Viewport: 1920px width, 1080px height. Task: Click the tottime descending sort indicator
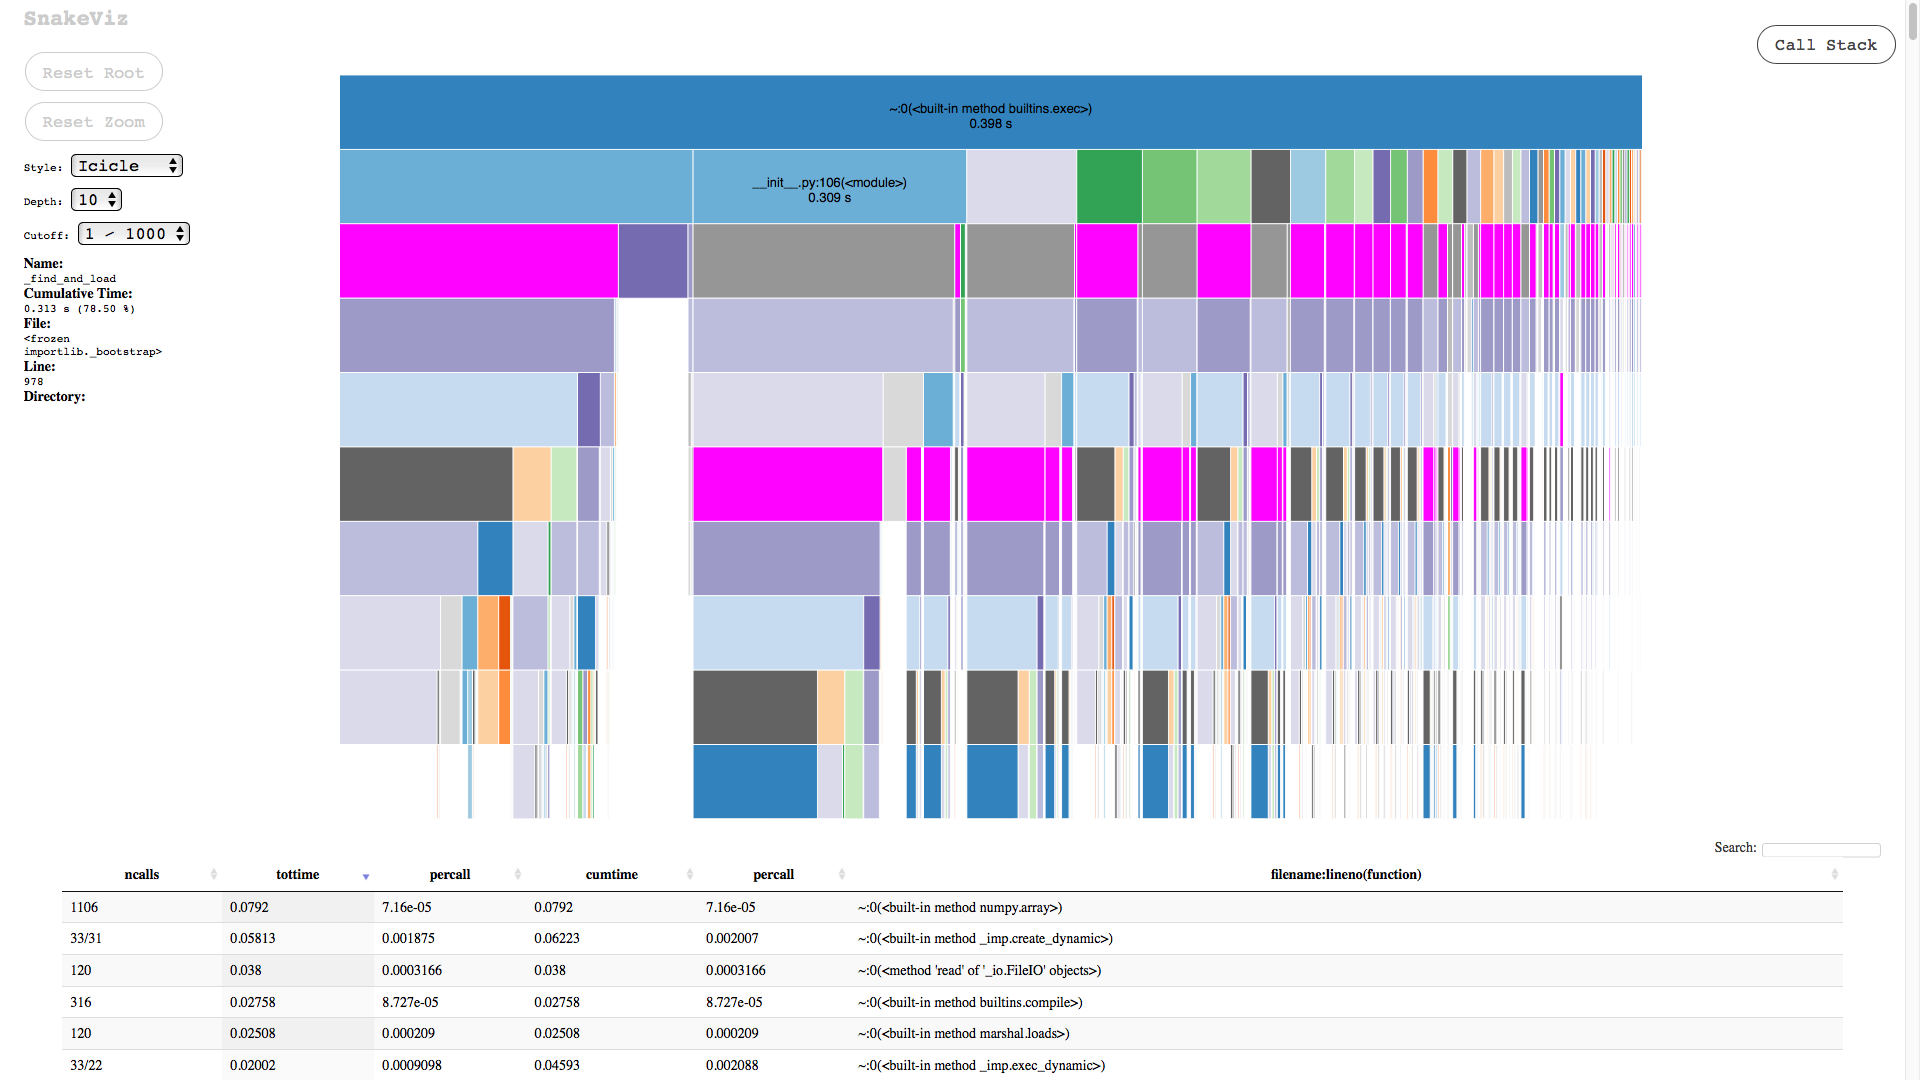point(366,876)
